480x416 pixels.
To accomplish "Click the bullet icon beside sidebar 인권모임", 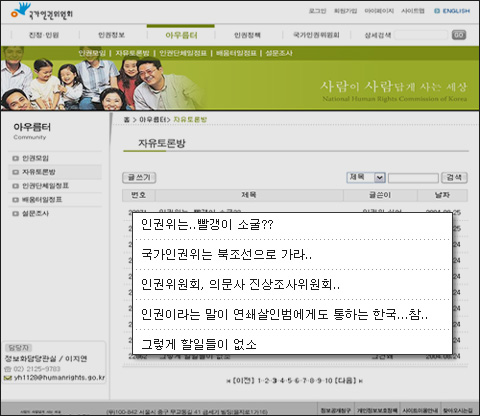I will point(15,158).
